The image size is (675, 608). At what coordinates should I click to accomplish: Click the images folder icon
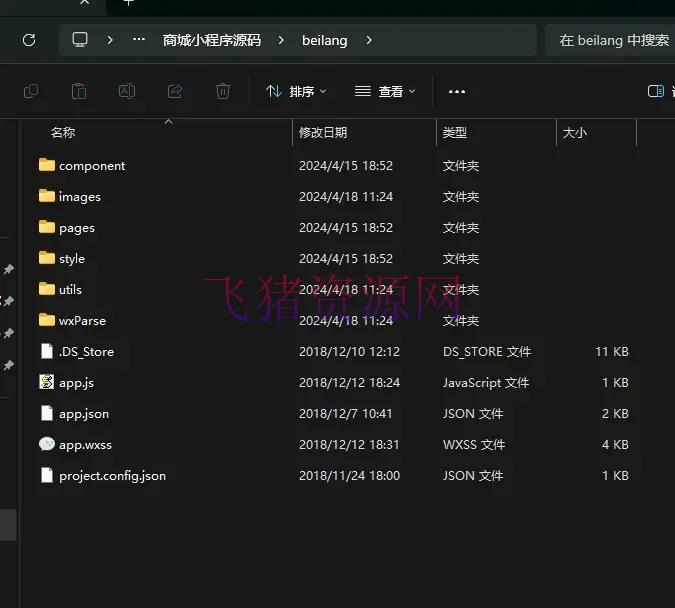46,195
